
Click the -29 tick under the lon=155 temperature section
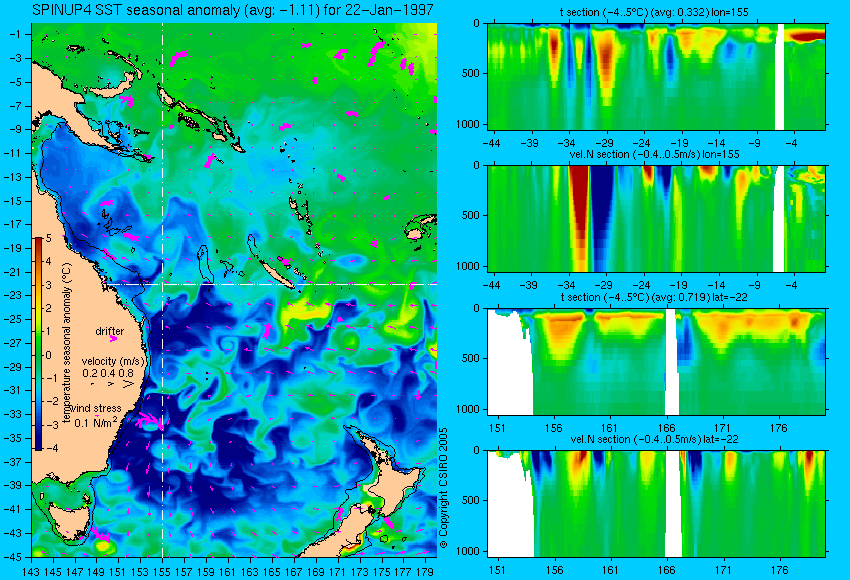click(x=604, y=143)
